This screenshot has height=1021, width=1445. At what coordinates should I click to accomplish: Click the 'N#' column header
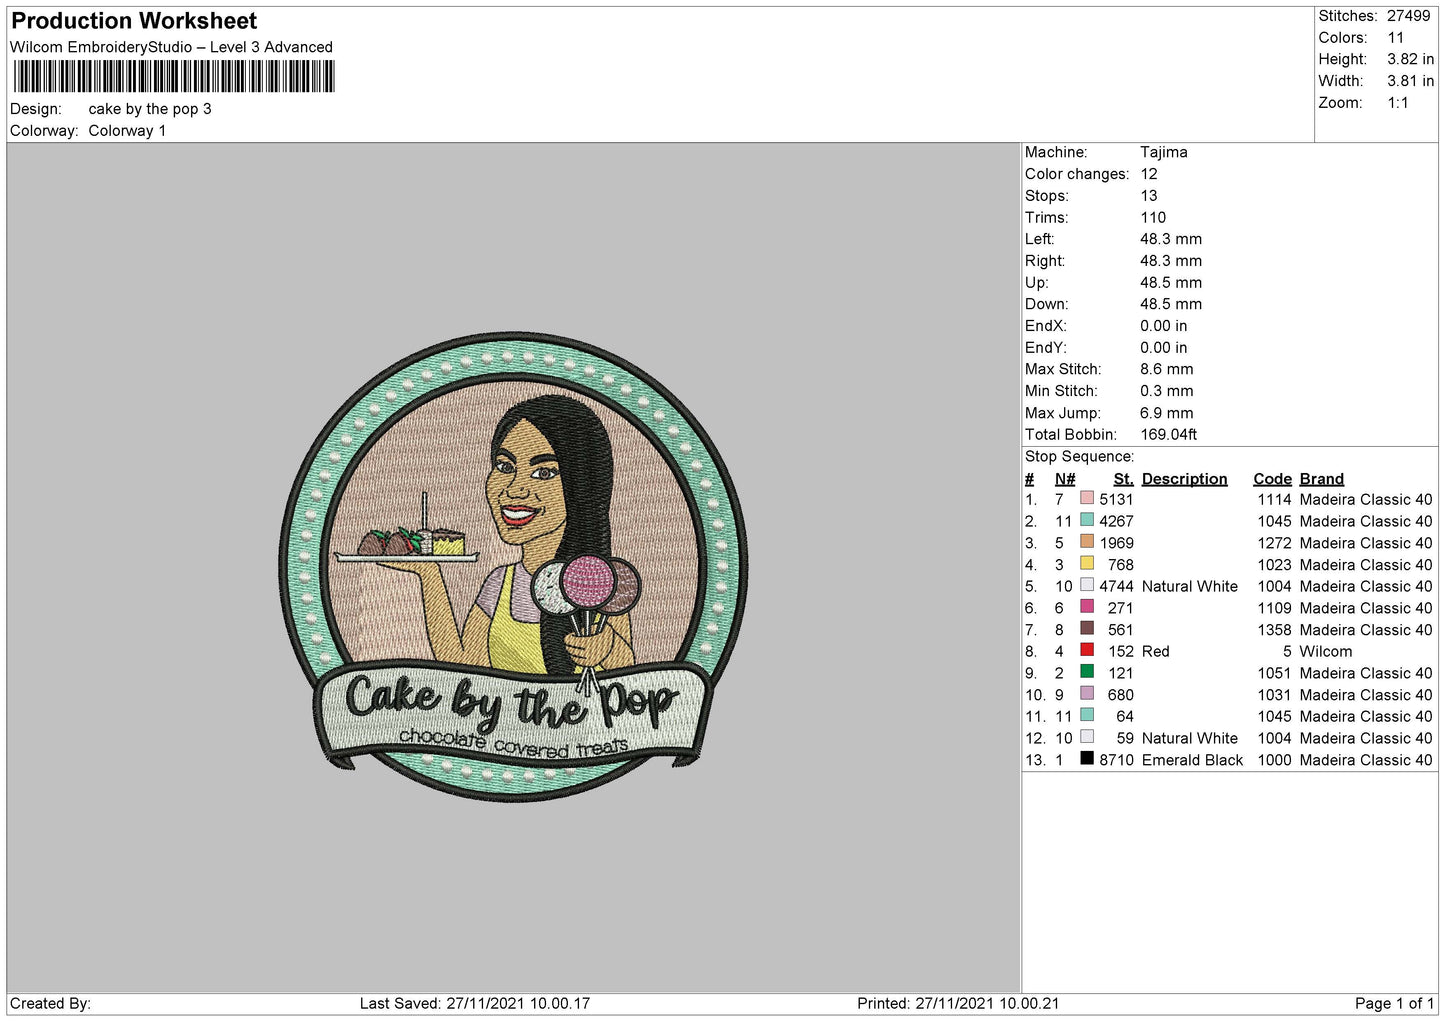coord(1065,479)
